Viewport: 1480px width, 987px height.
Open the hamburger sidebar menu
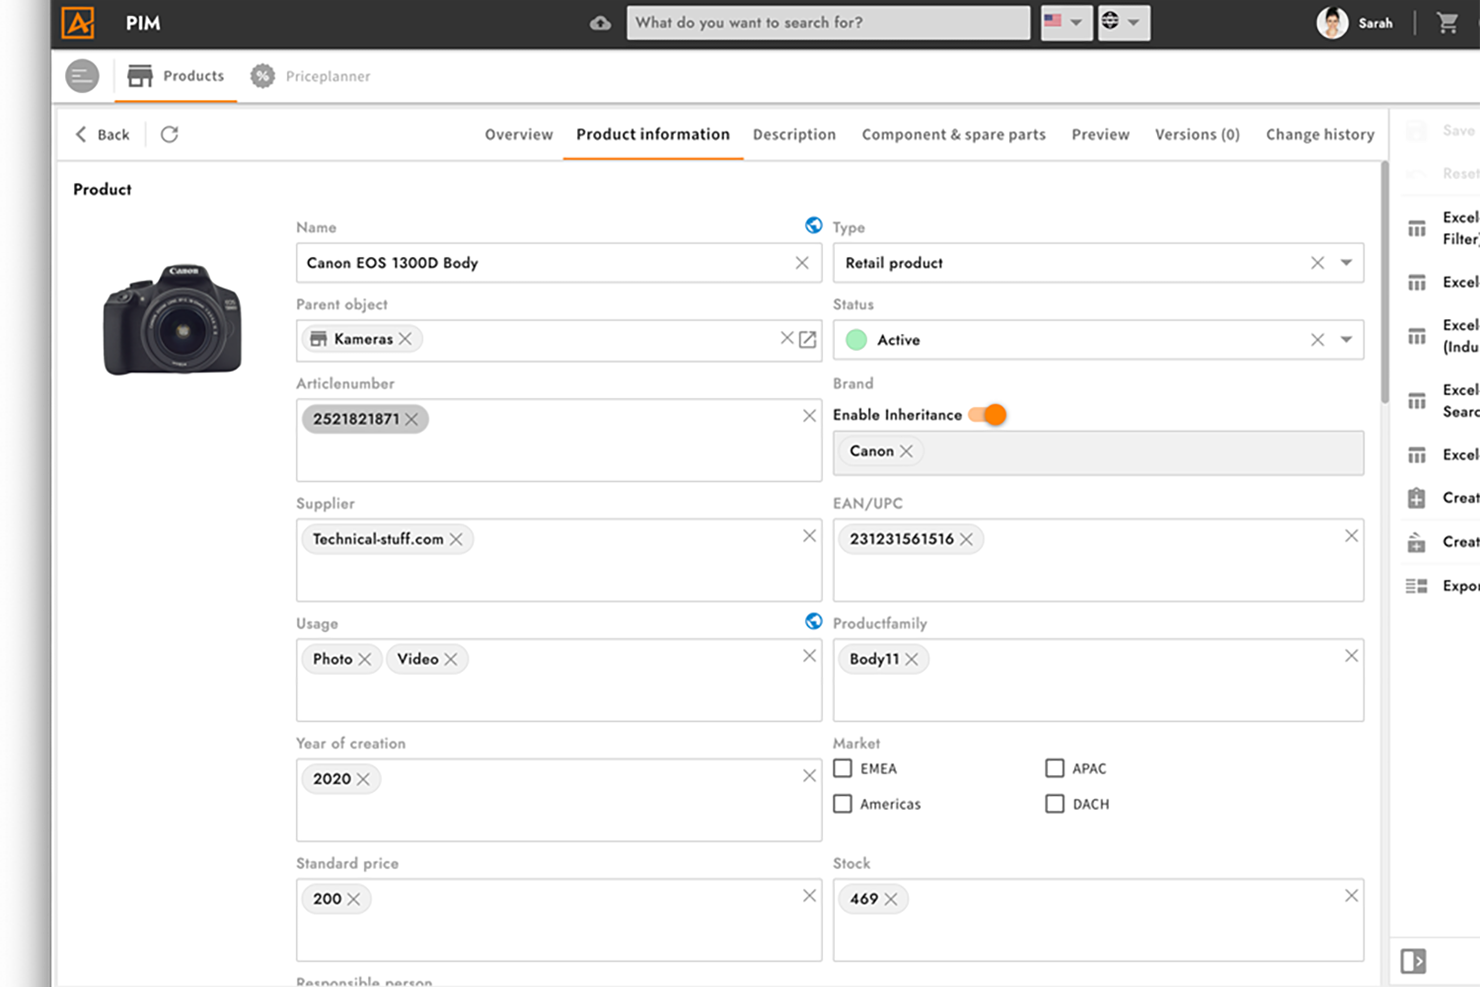click(x=82, y=76)
